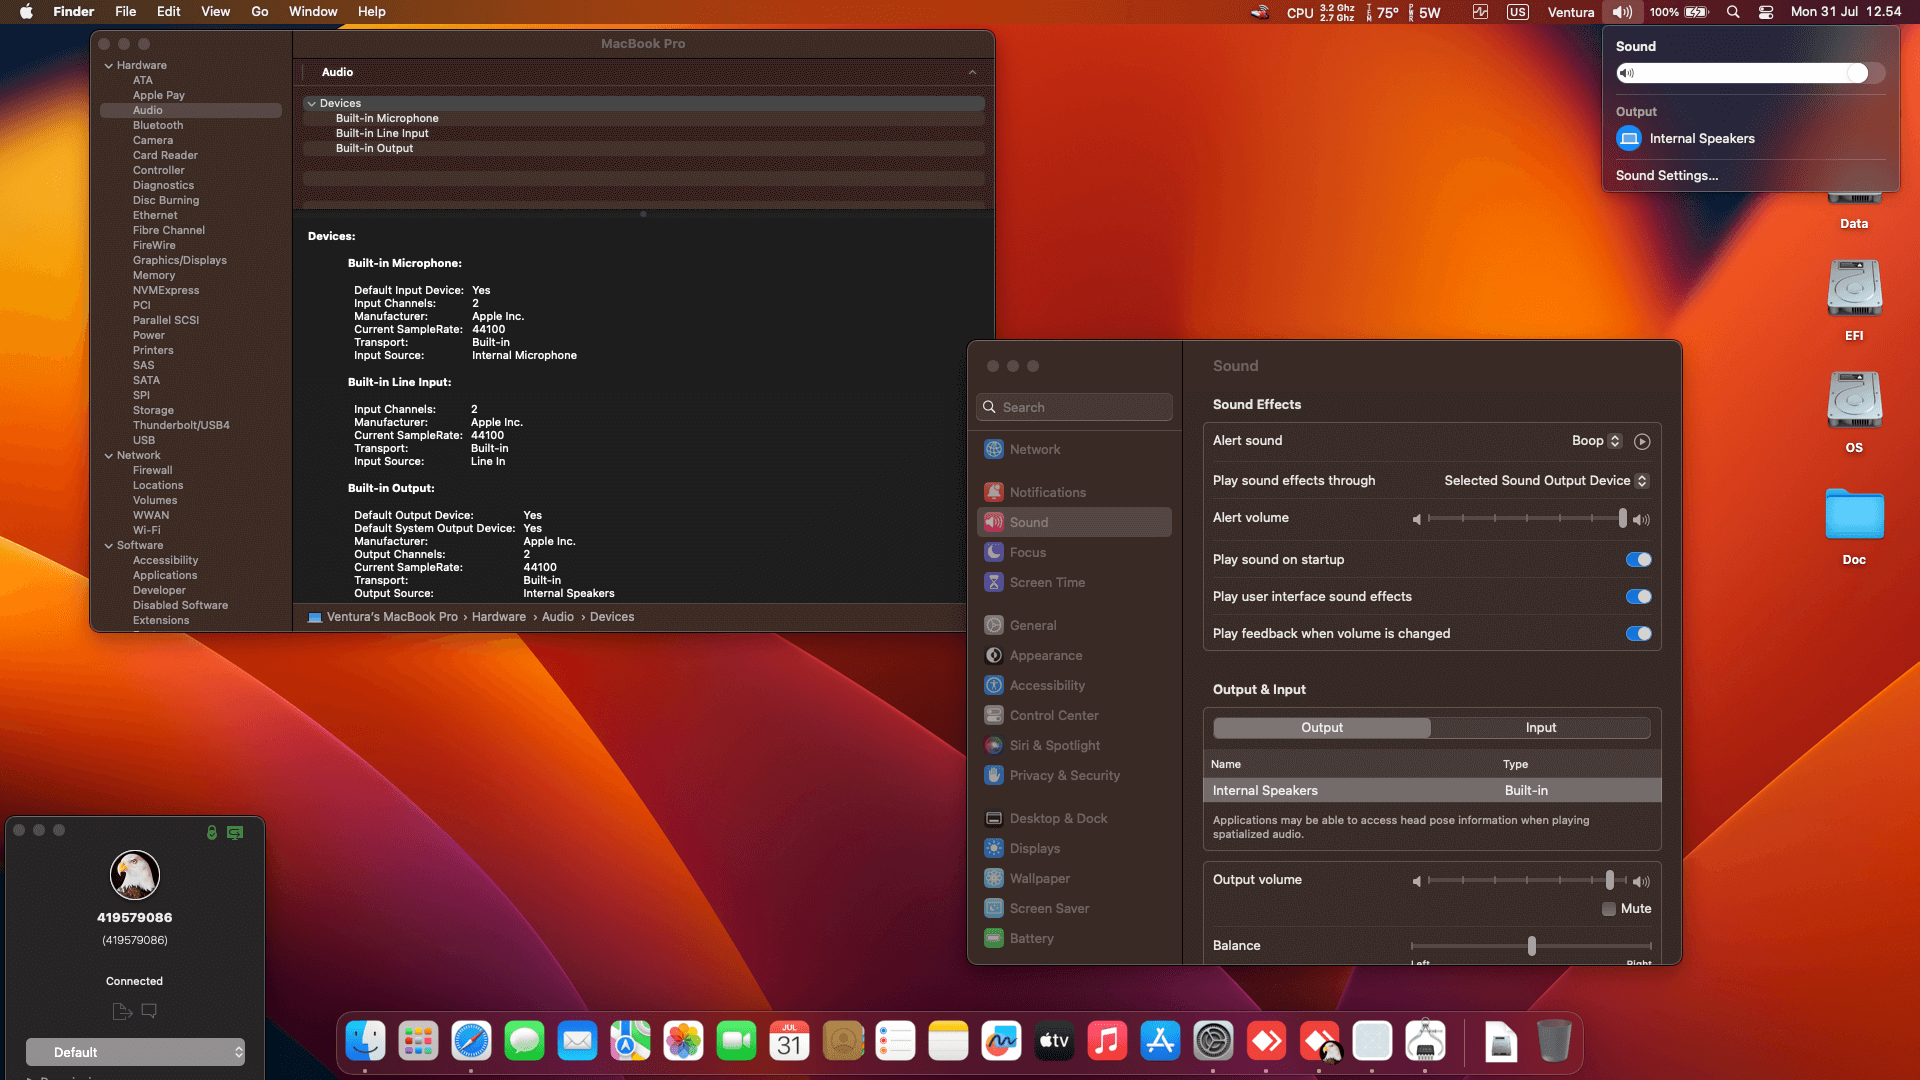Collapse the Devices group in Audio list
The height and width of the screenshot is (1080, 1920).
pos(312,103)
